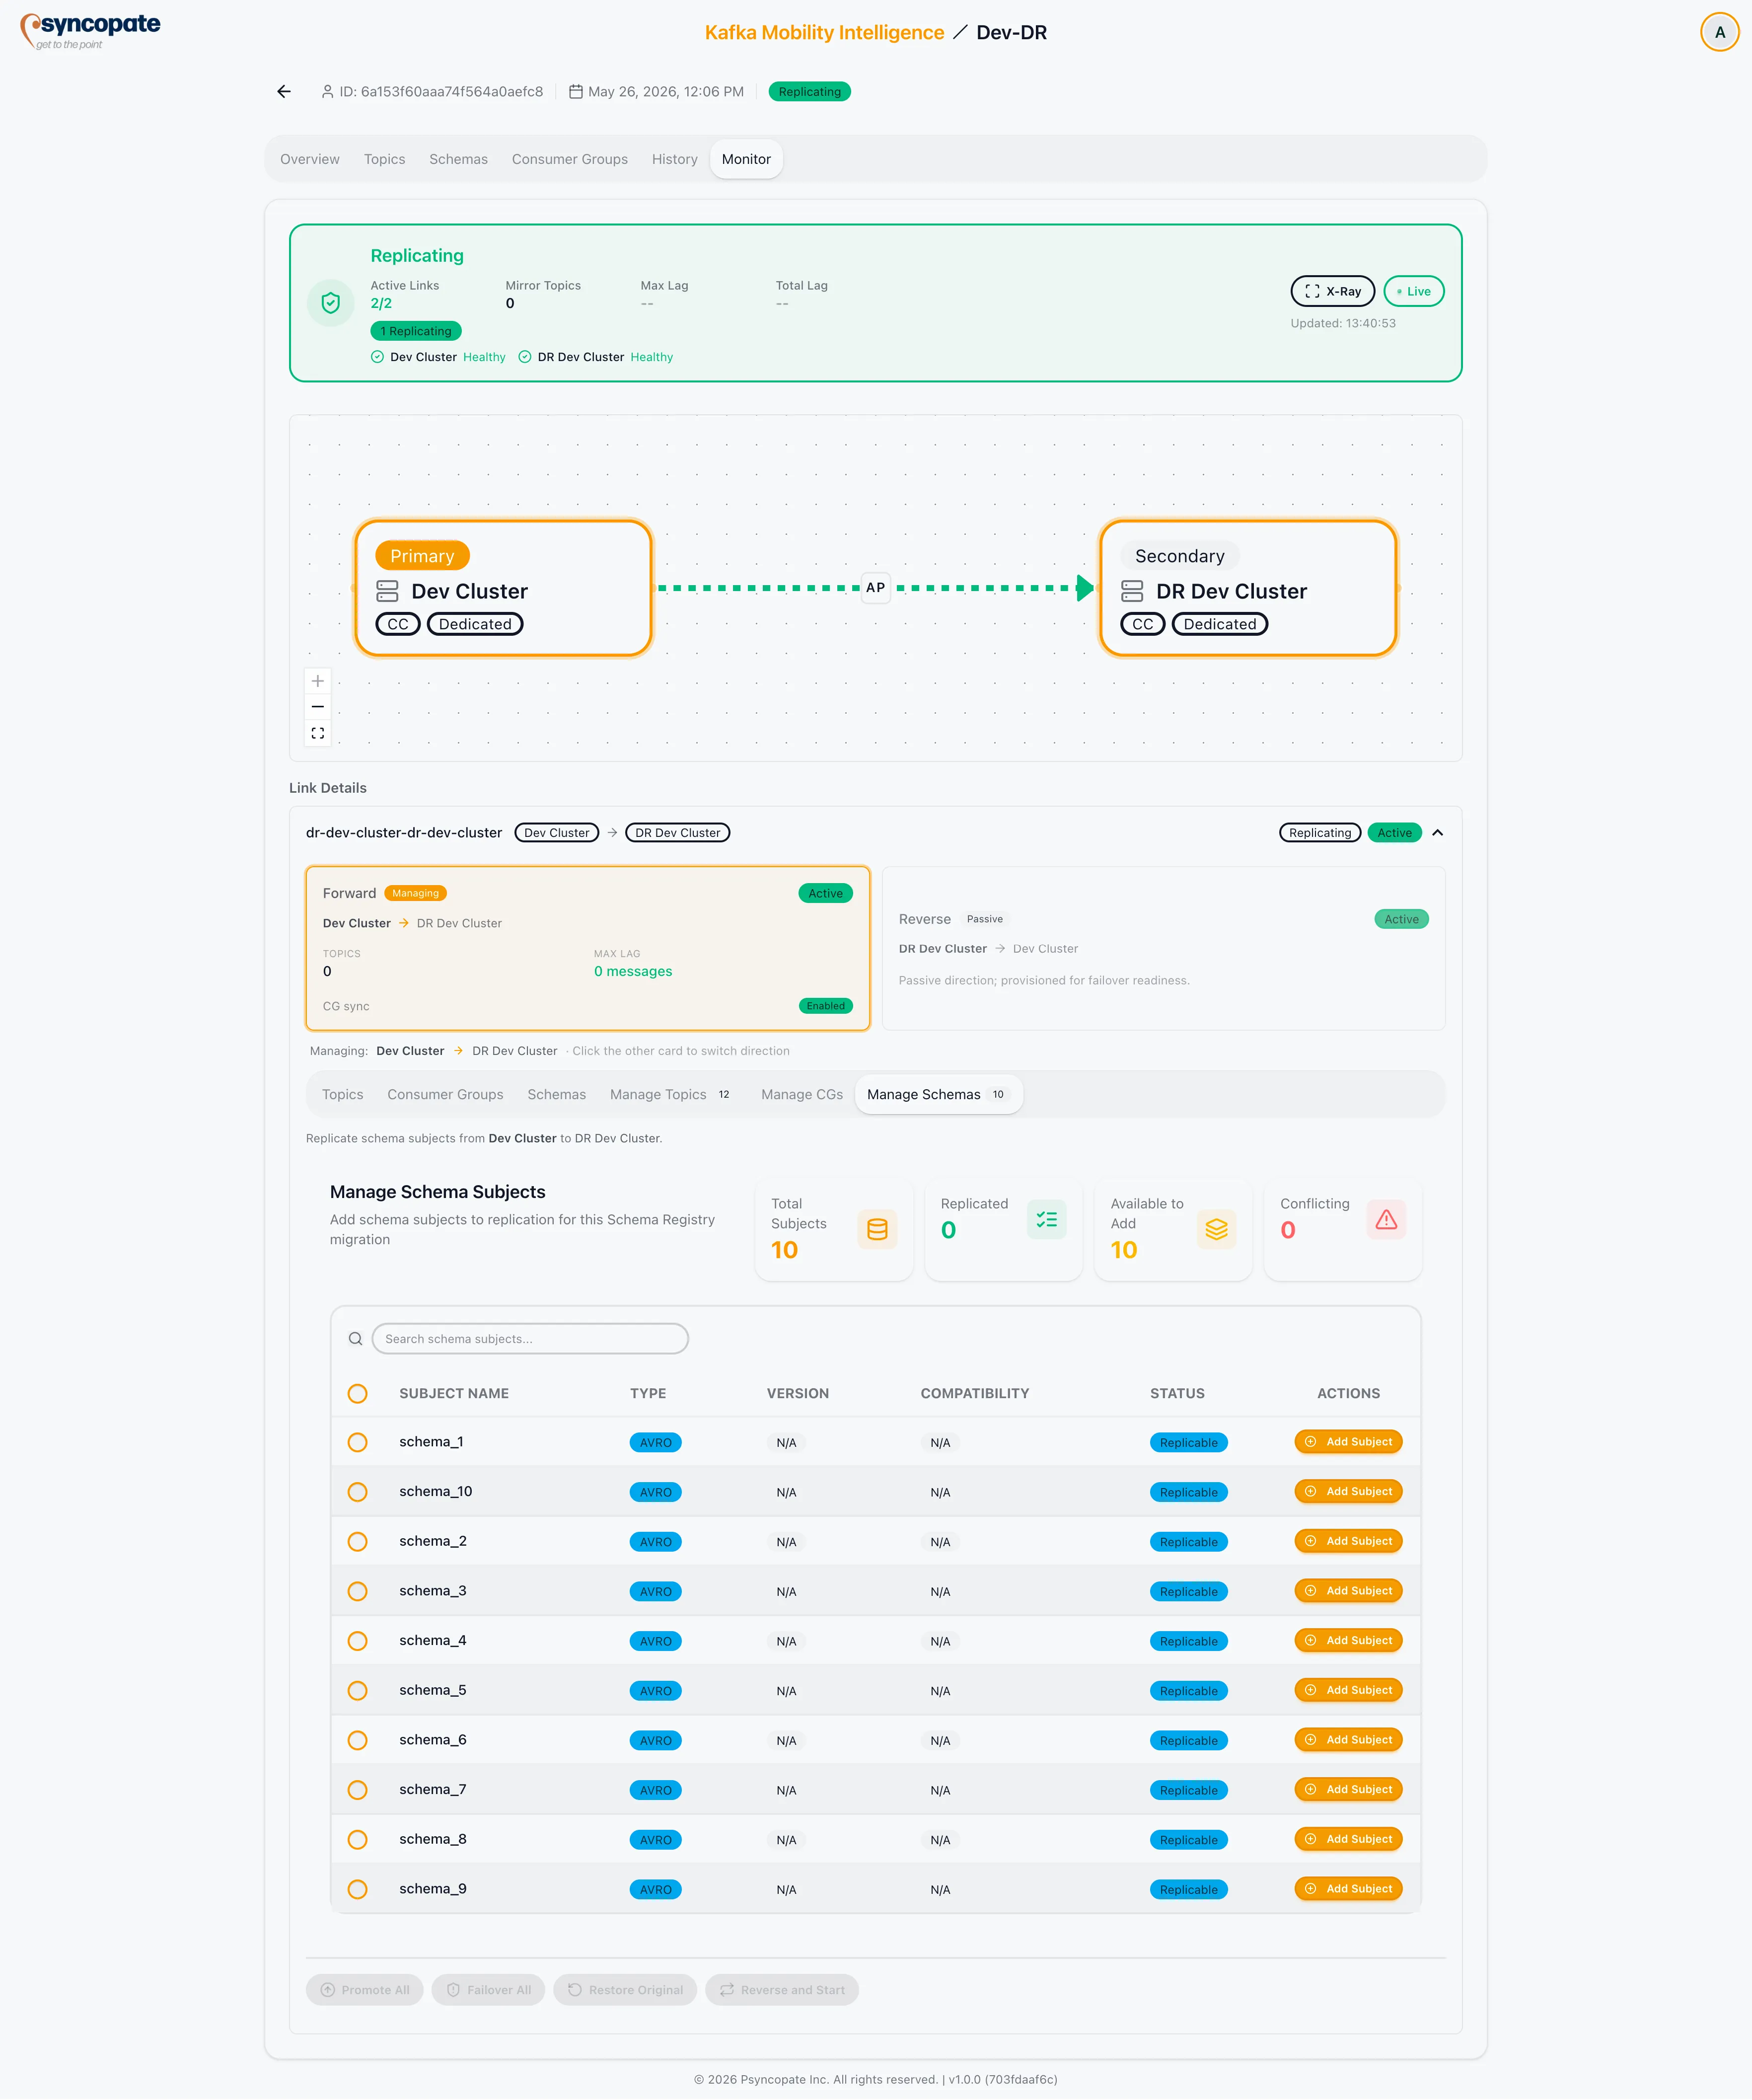The width and height of the screenshot is (1752, 2100).
Task: Zoom out on the topology canvas
Action: coord(318,707)
